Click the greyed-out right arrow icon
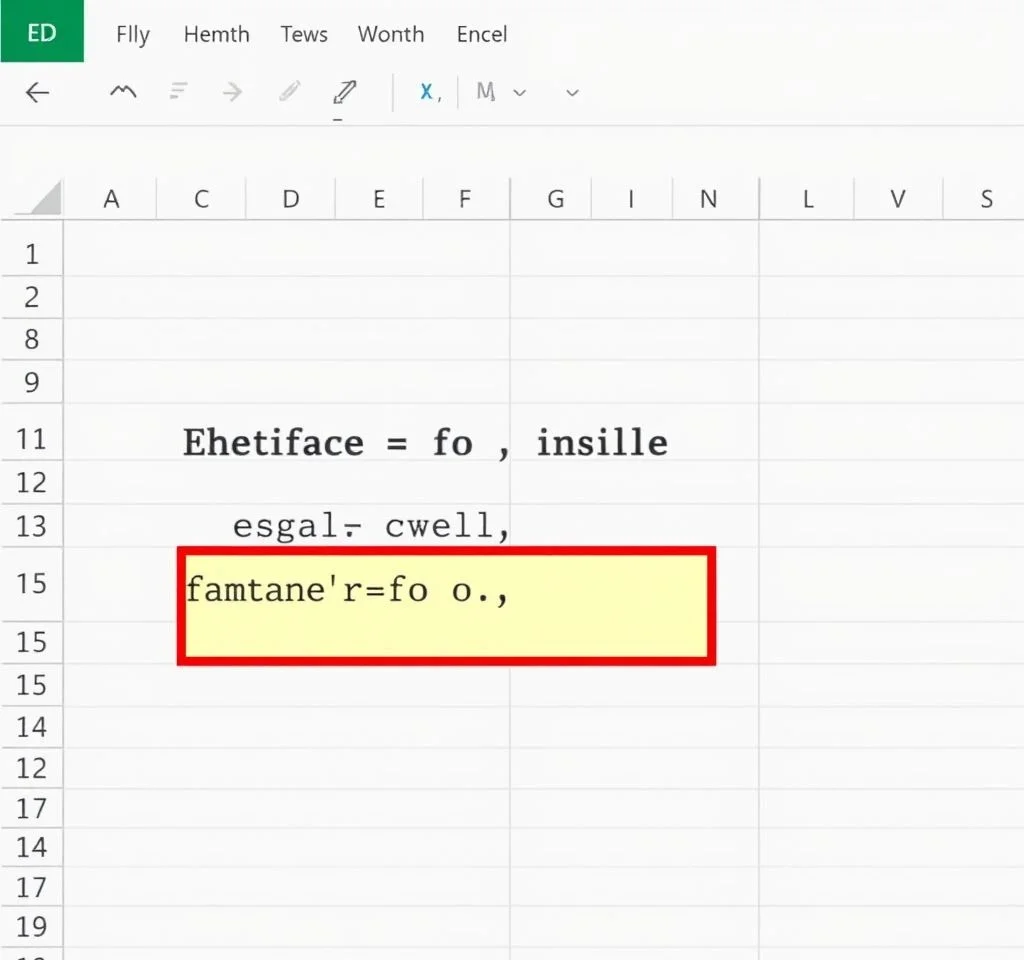The height and width of the screenshot is (960, 1024). 232,92
